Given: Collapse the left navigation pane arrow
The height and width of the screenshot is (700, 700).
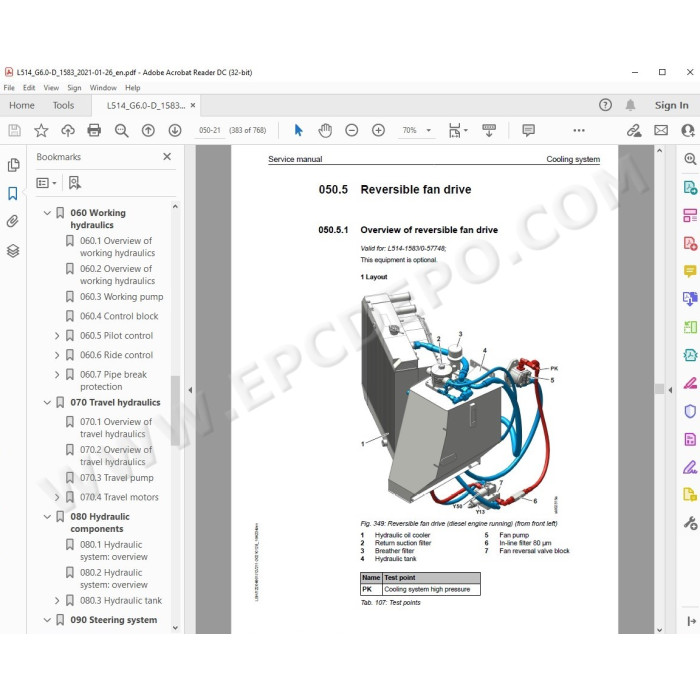Looking at the screenshot, I should 190,390.
